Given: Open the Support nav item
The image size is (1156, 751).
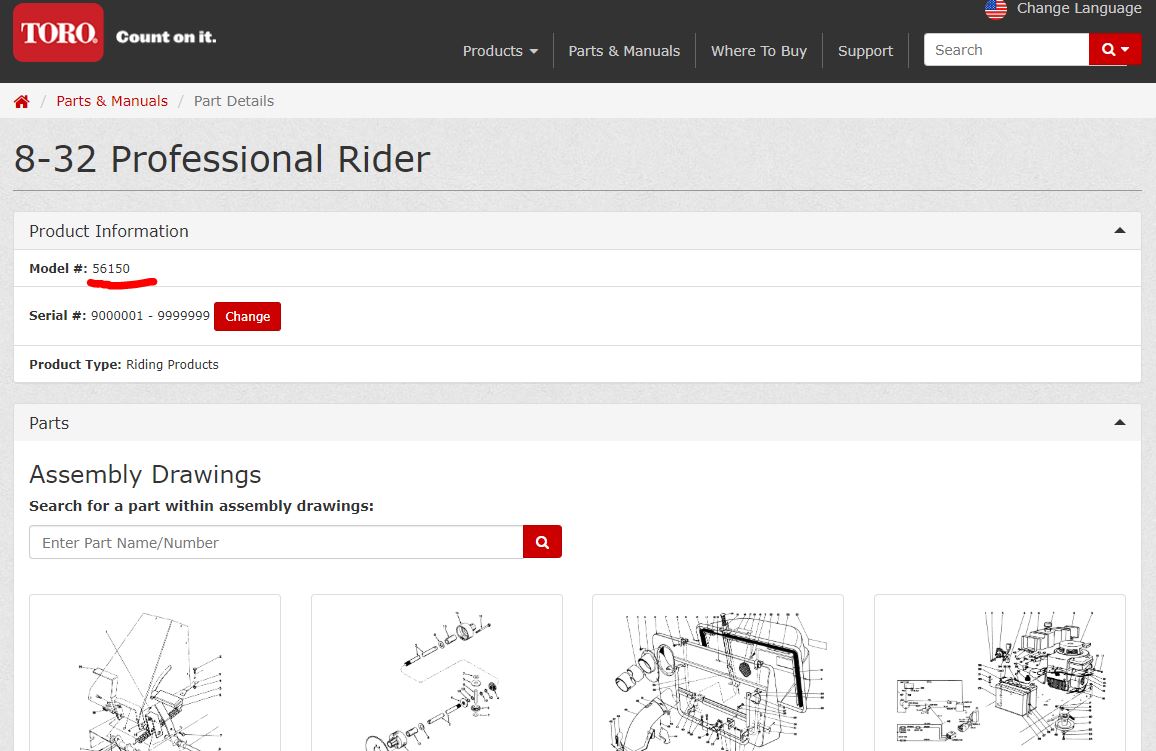Looking at the screenshot, I should (x=865, y=51).
